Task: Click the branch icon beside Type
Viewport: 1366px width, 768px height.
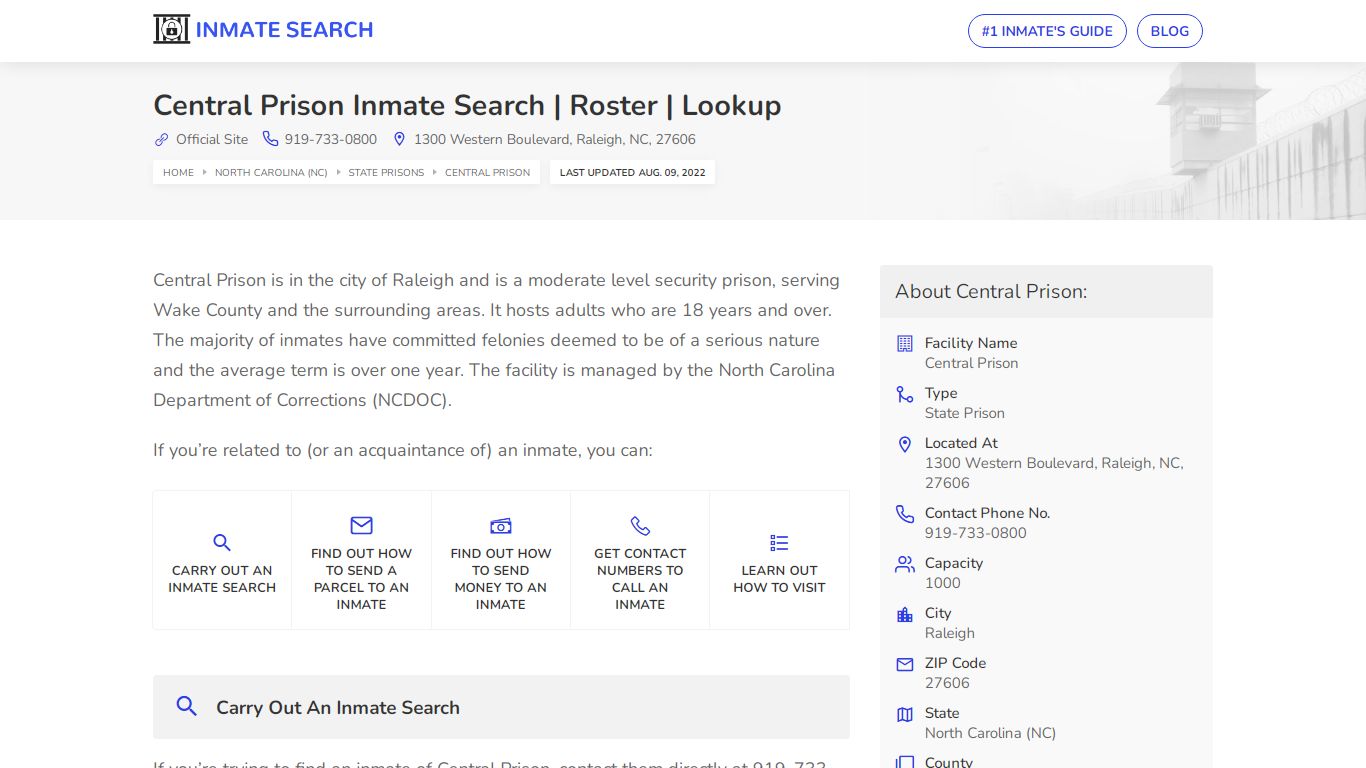Action: pyautogui.click(x=905, y=394)
